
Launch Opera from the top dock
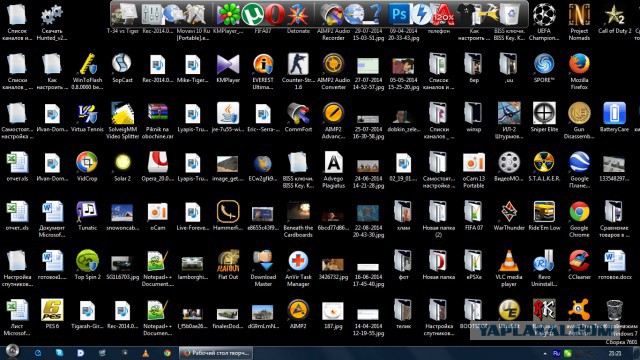coord(274,14)
